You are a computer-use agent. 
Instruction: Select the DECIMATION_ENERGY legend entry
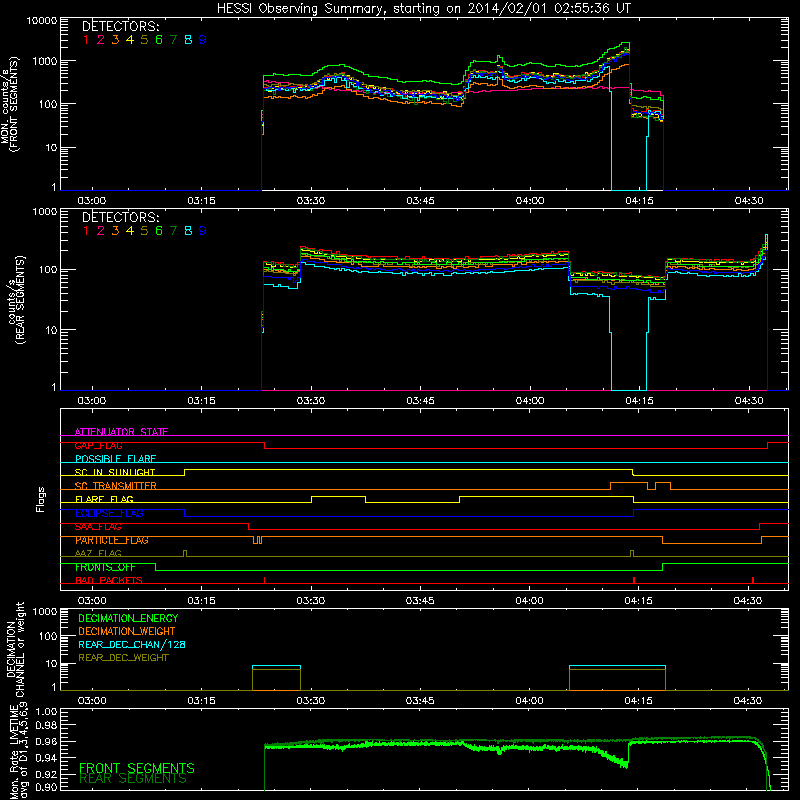click(128, 618)
